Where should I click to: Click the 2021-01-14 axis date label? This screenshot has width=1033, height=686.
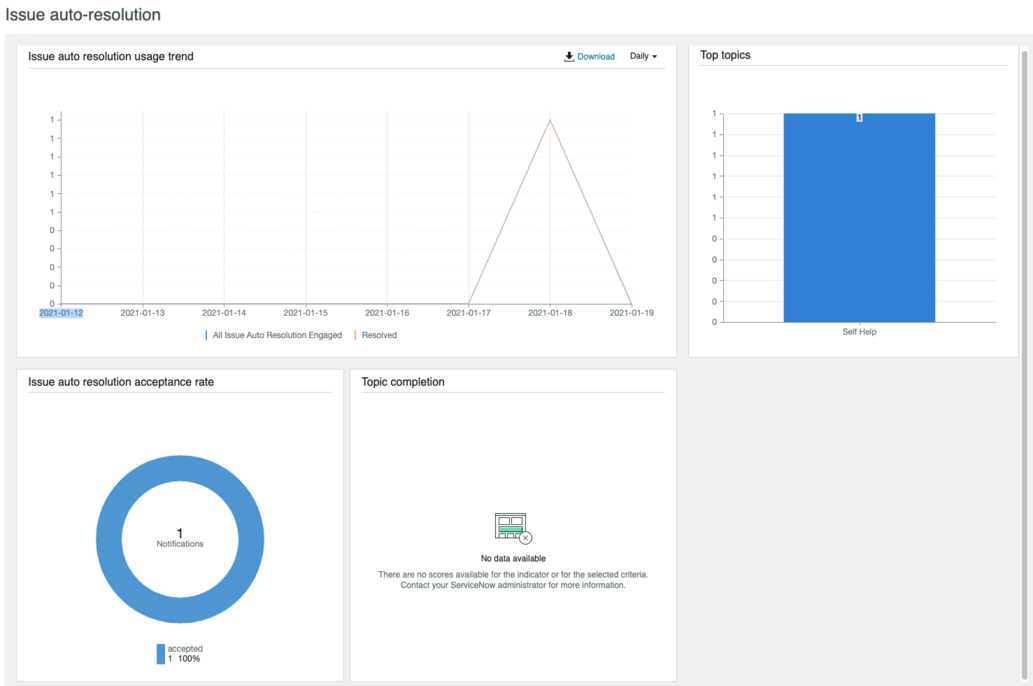(x=224, y=313)
